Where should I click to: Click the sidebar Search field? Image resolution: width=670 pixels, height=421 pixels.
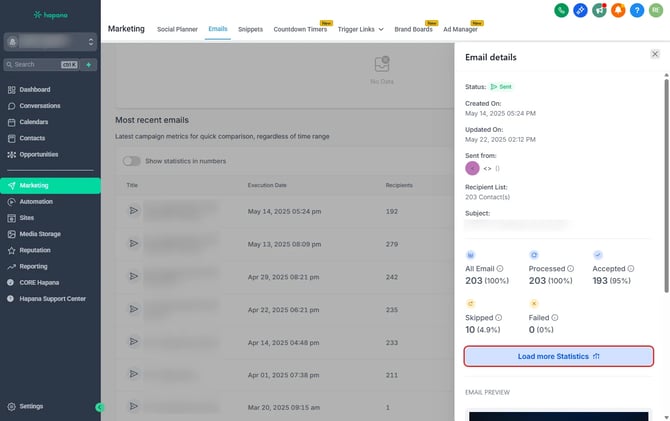pyautogui.click(x=42, y=65)
